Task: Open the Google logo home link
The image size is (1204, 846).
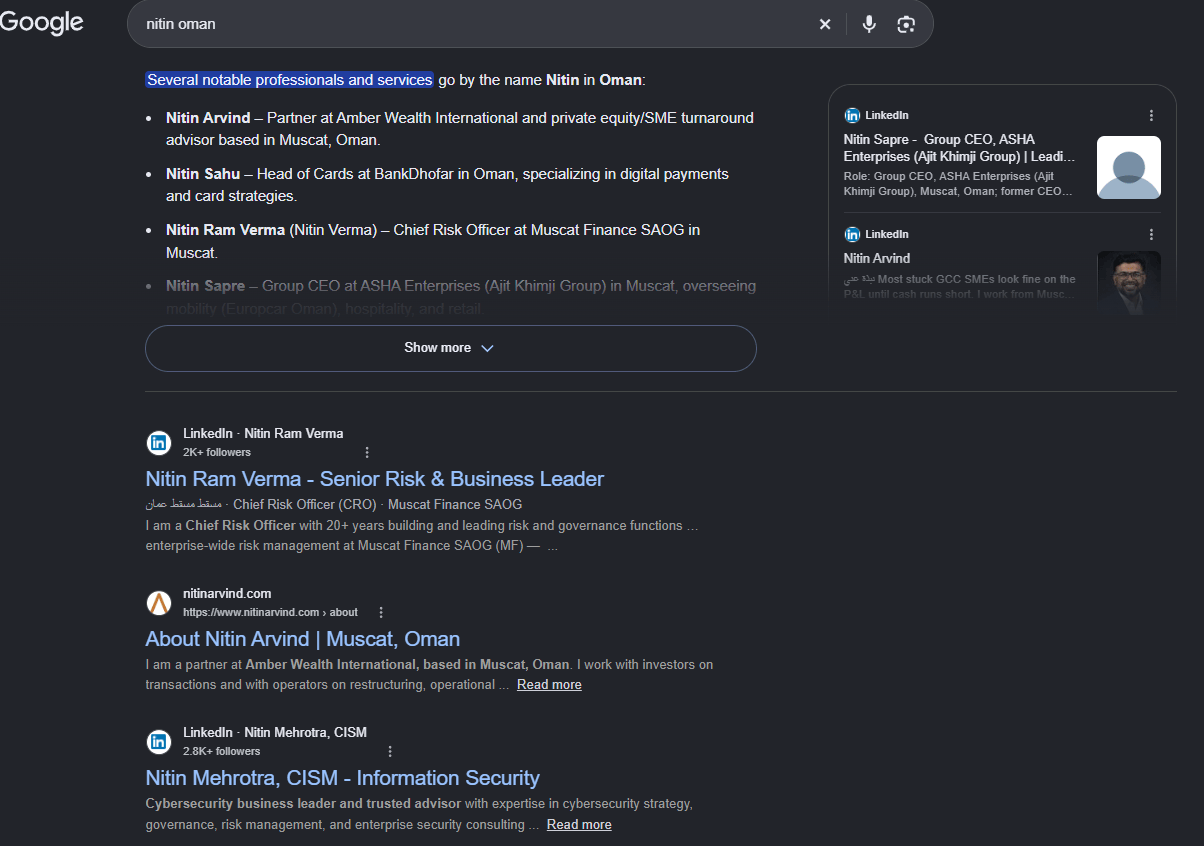Action: (x=42, y=23)
